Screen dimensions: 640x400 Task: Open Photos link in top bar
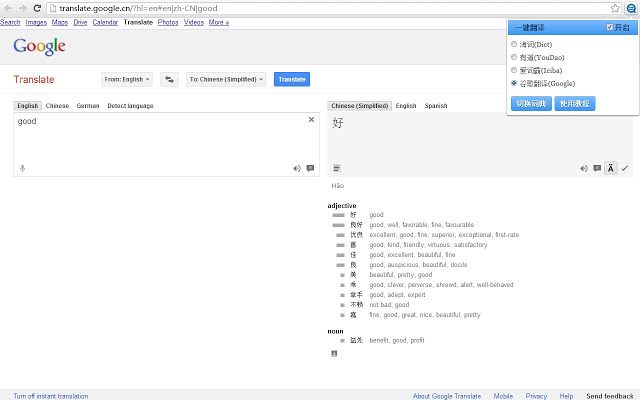[x=168, y=22]
